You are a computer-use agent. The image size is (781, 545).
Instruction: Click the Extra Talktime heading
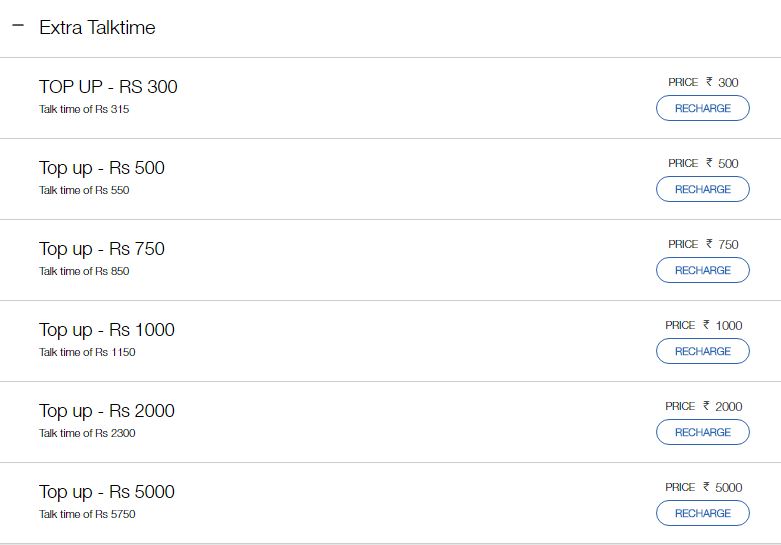tap(97, 28)
